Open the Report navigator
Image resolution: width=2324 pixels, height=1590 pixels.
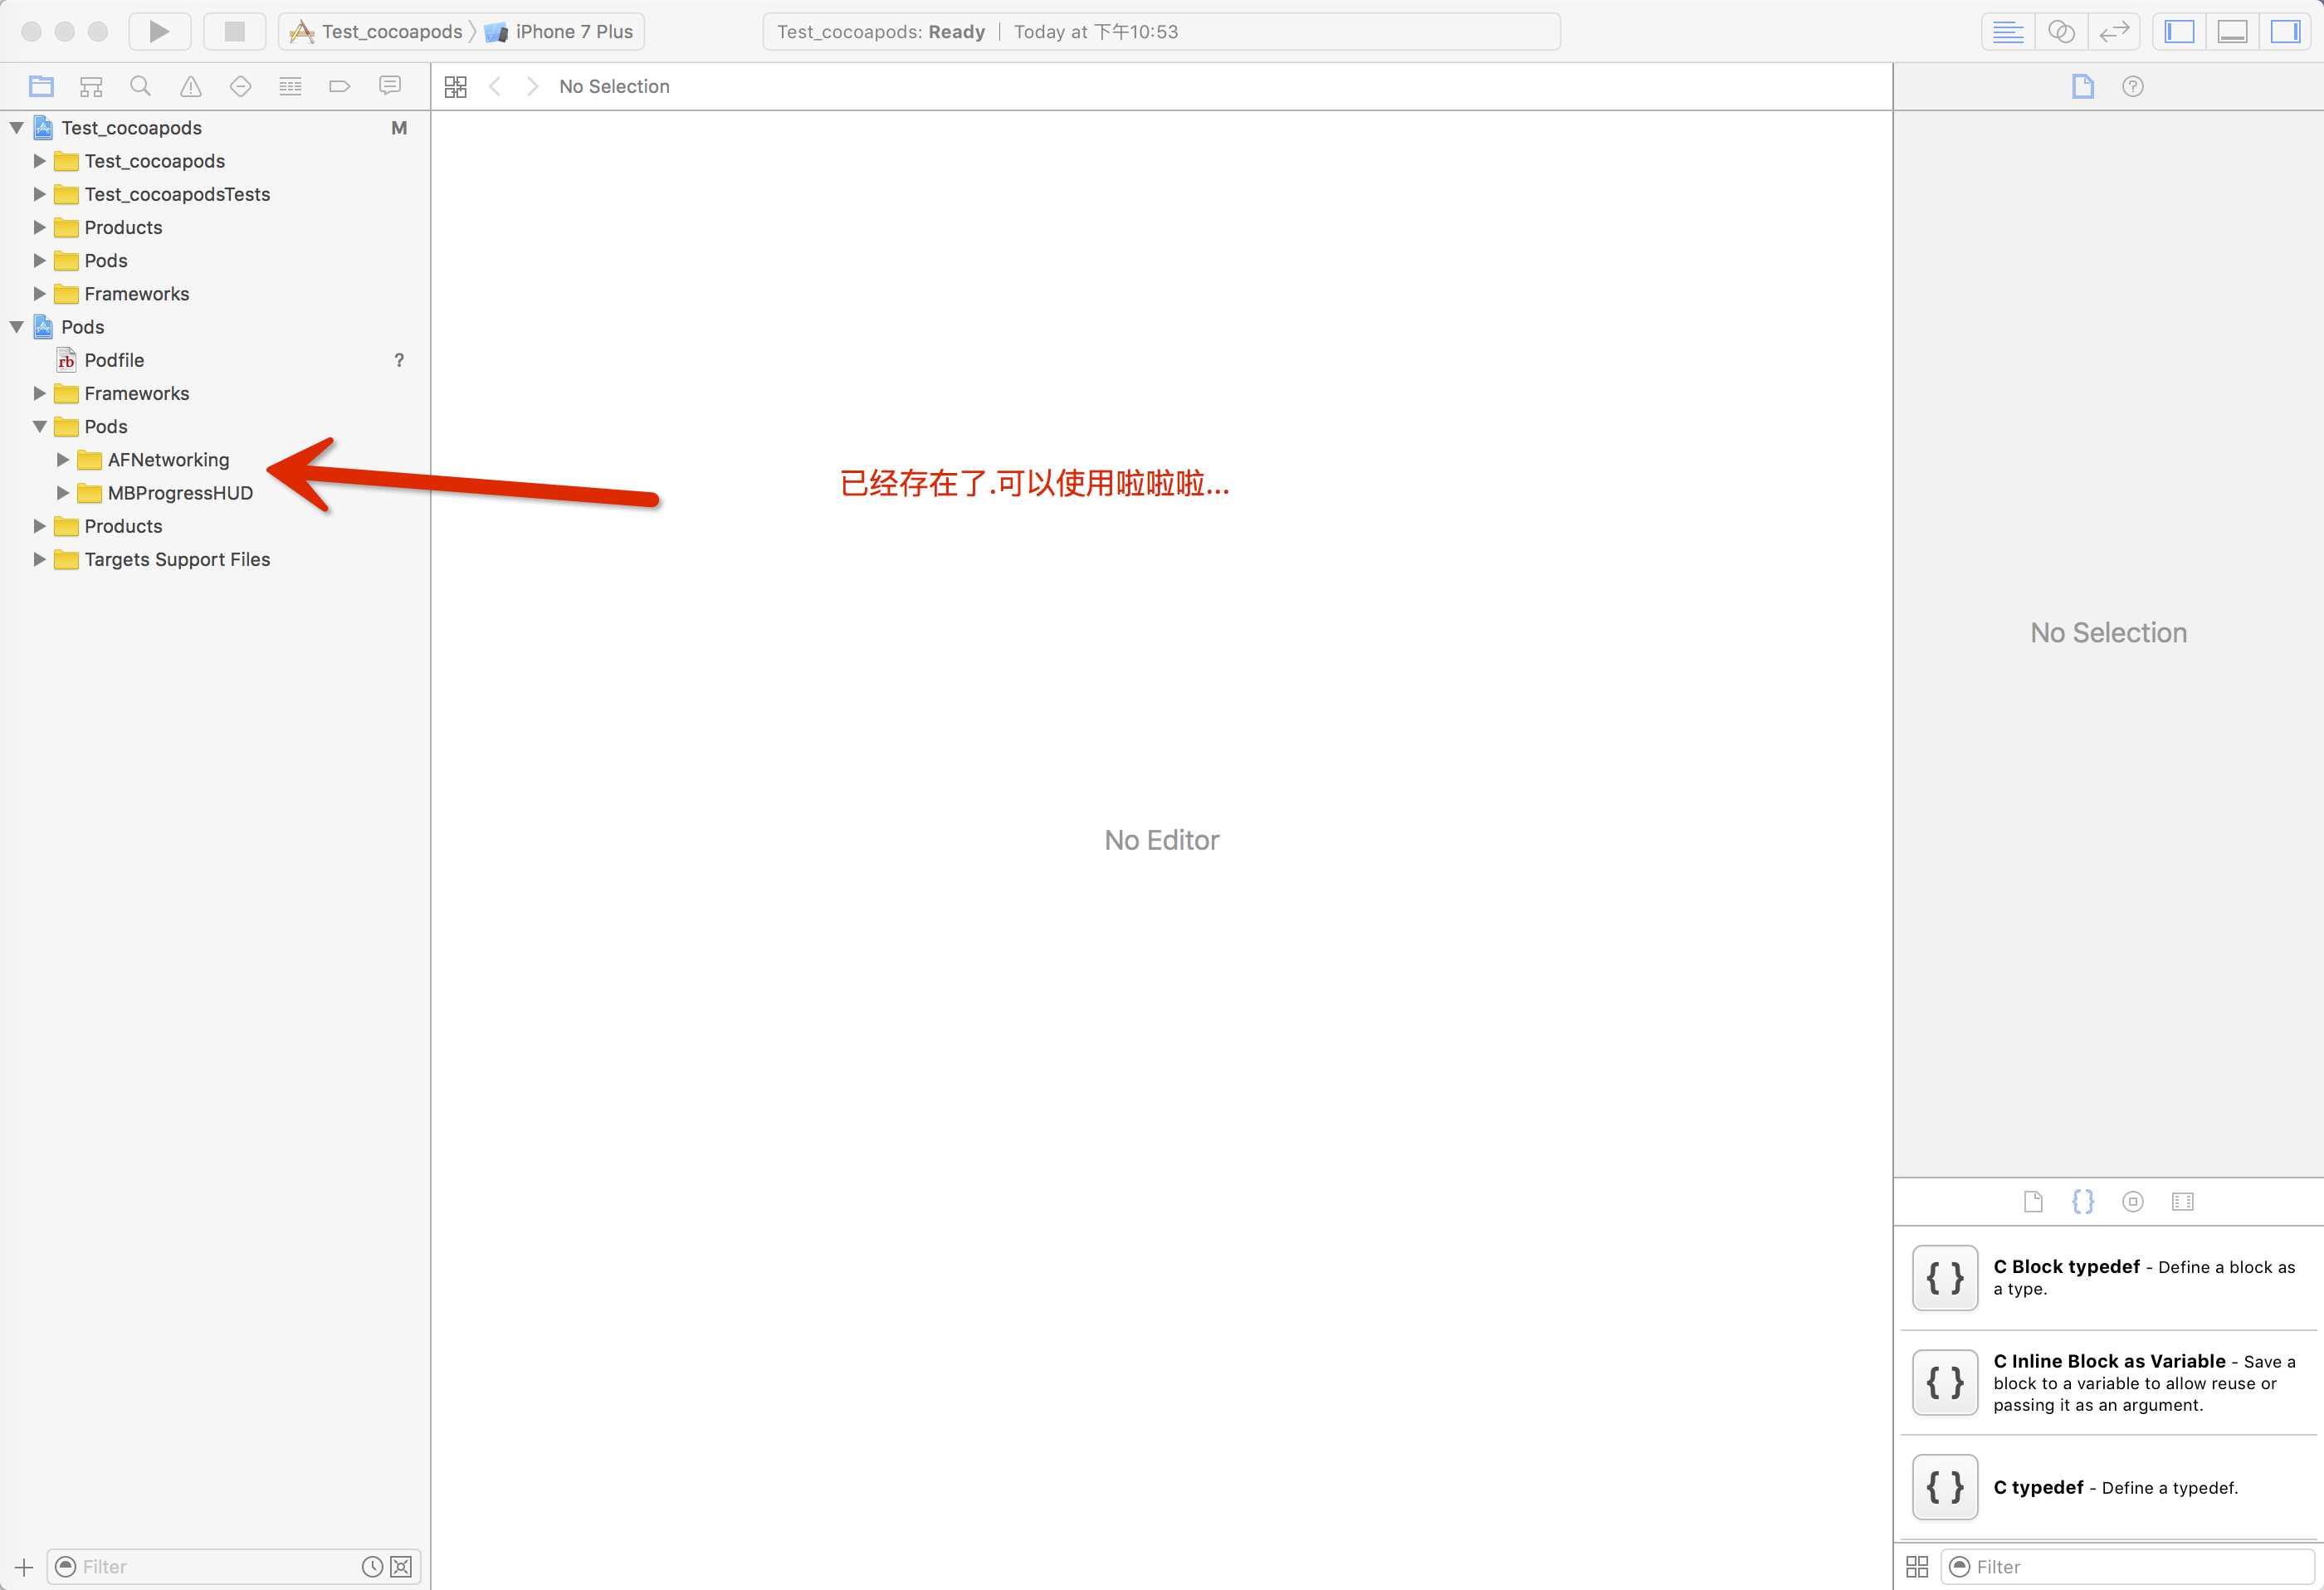[x=390, y=86]
